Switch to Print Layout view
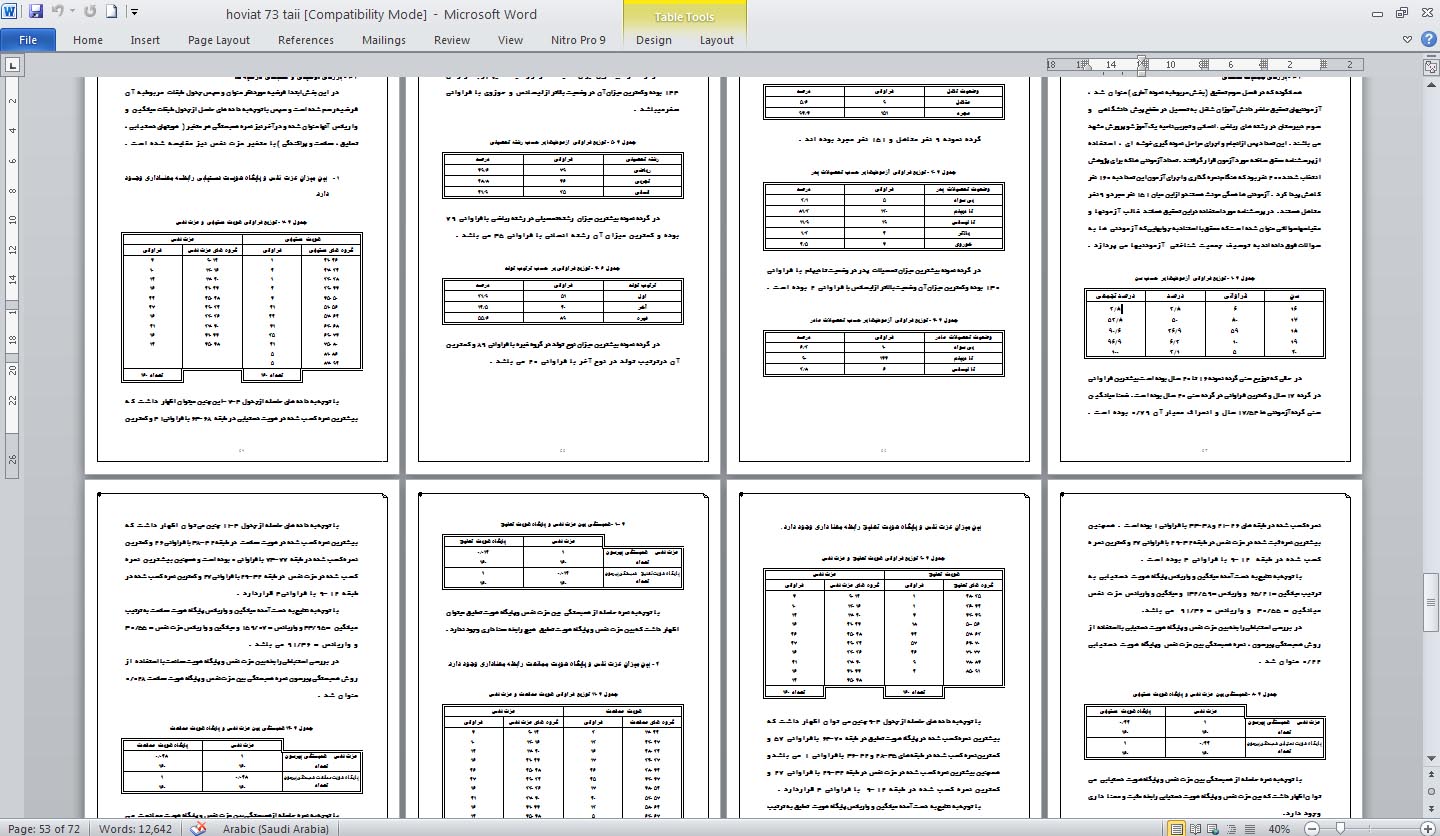Viewport: 1440px width, 836px height. click(1179, 828)
